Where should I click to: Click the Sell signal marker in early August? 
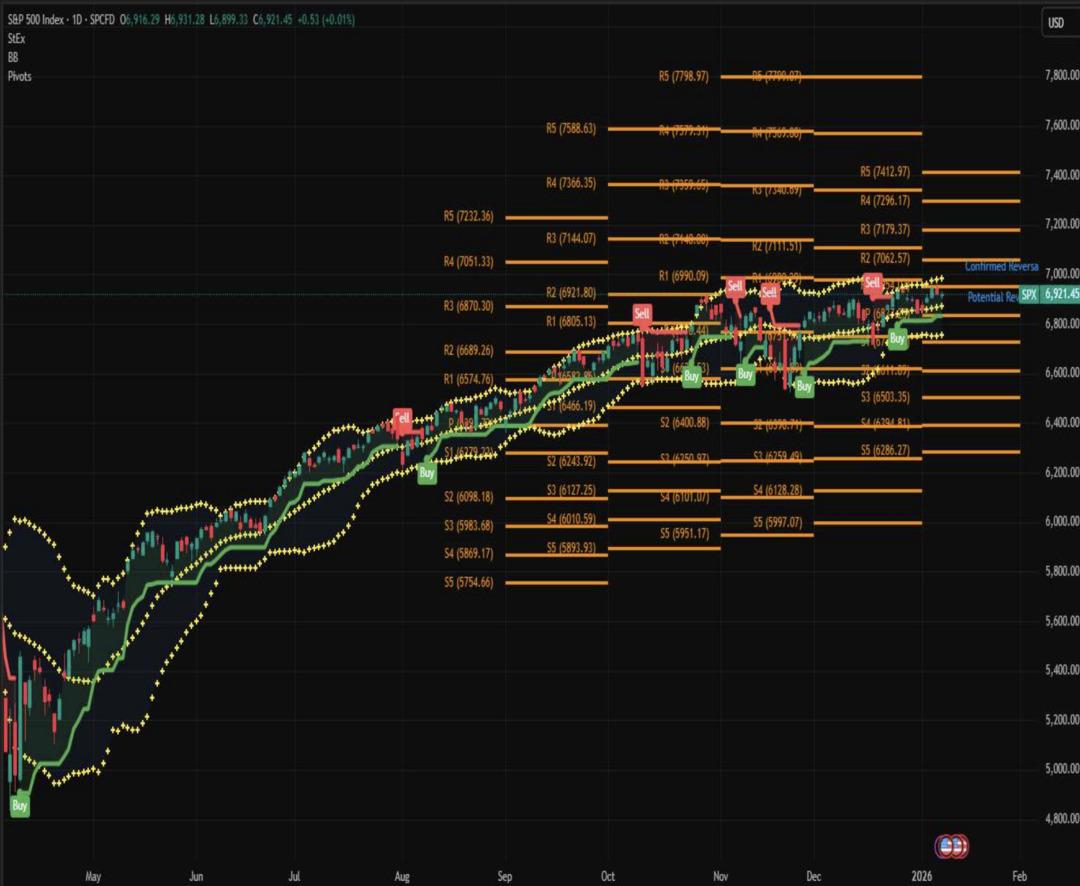402,416
